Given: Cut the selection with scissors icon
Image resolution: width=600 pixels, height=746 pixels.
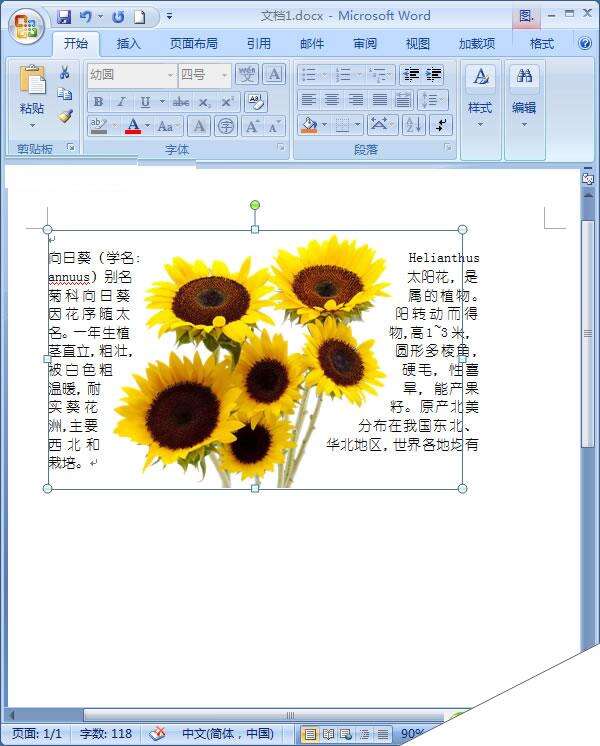Looking at the screenshot, I should [65, 72].
